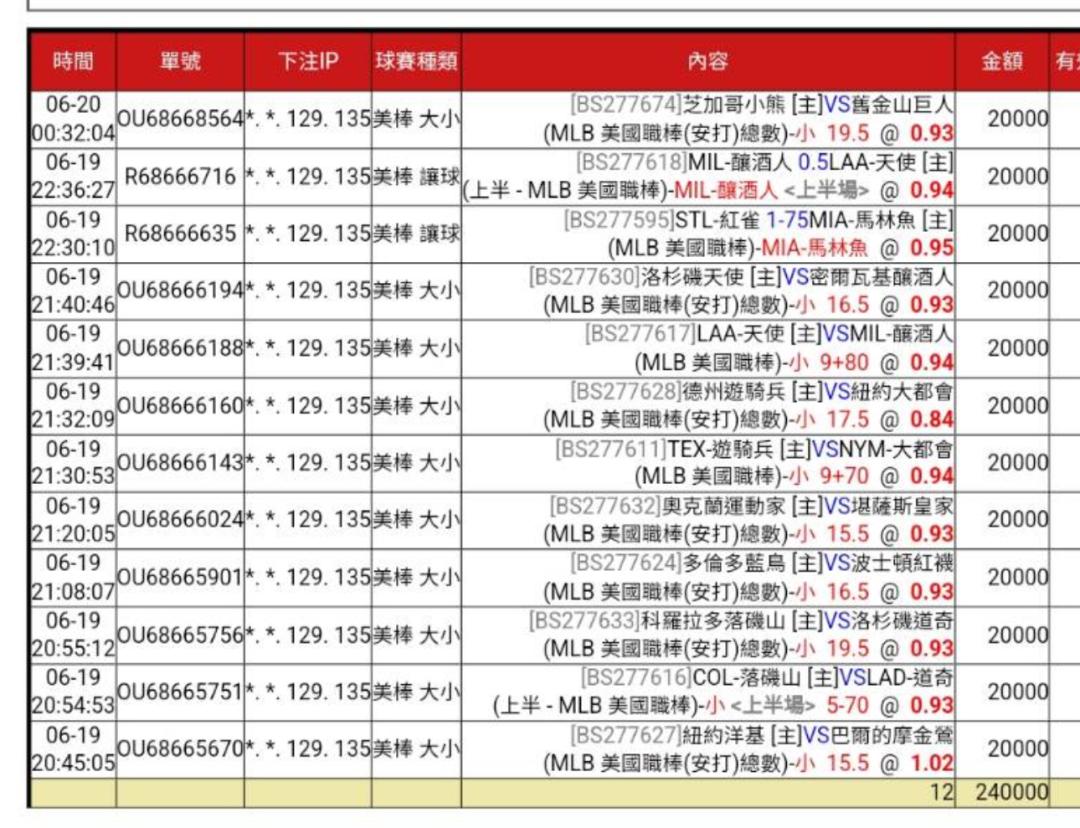1080x828 pixels.
Task: Click IP *.*.129.135 in row R68666635
Action: pyautogui.click(x=308, y=234)
